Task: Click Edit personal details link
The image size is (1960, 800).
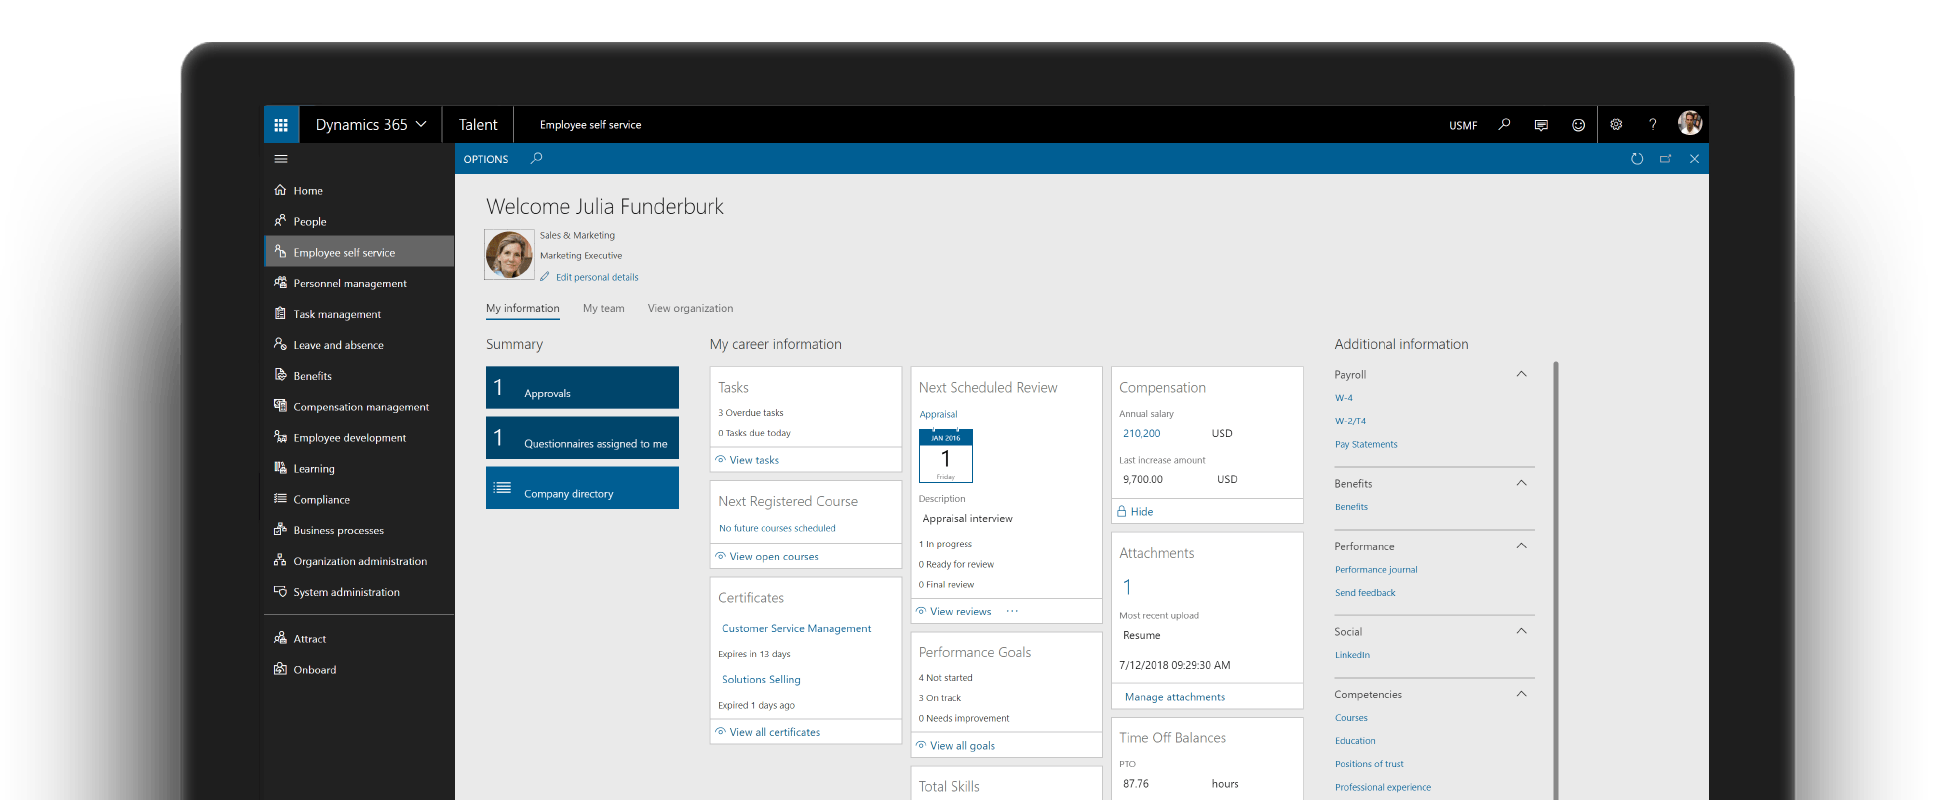Action: 597,277
